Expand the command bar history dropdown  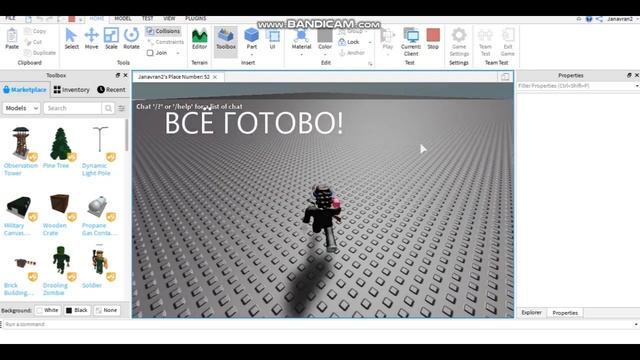[636, 324]
